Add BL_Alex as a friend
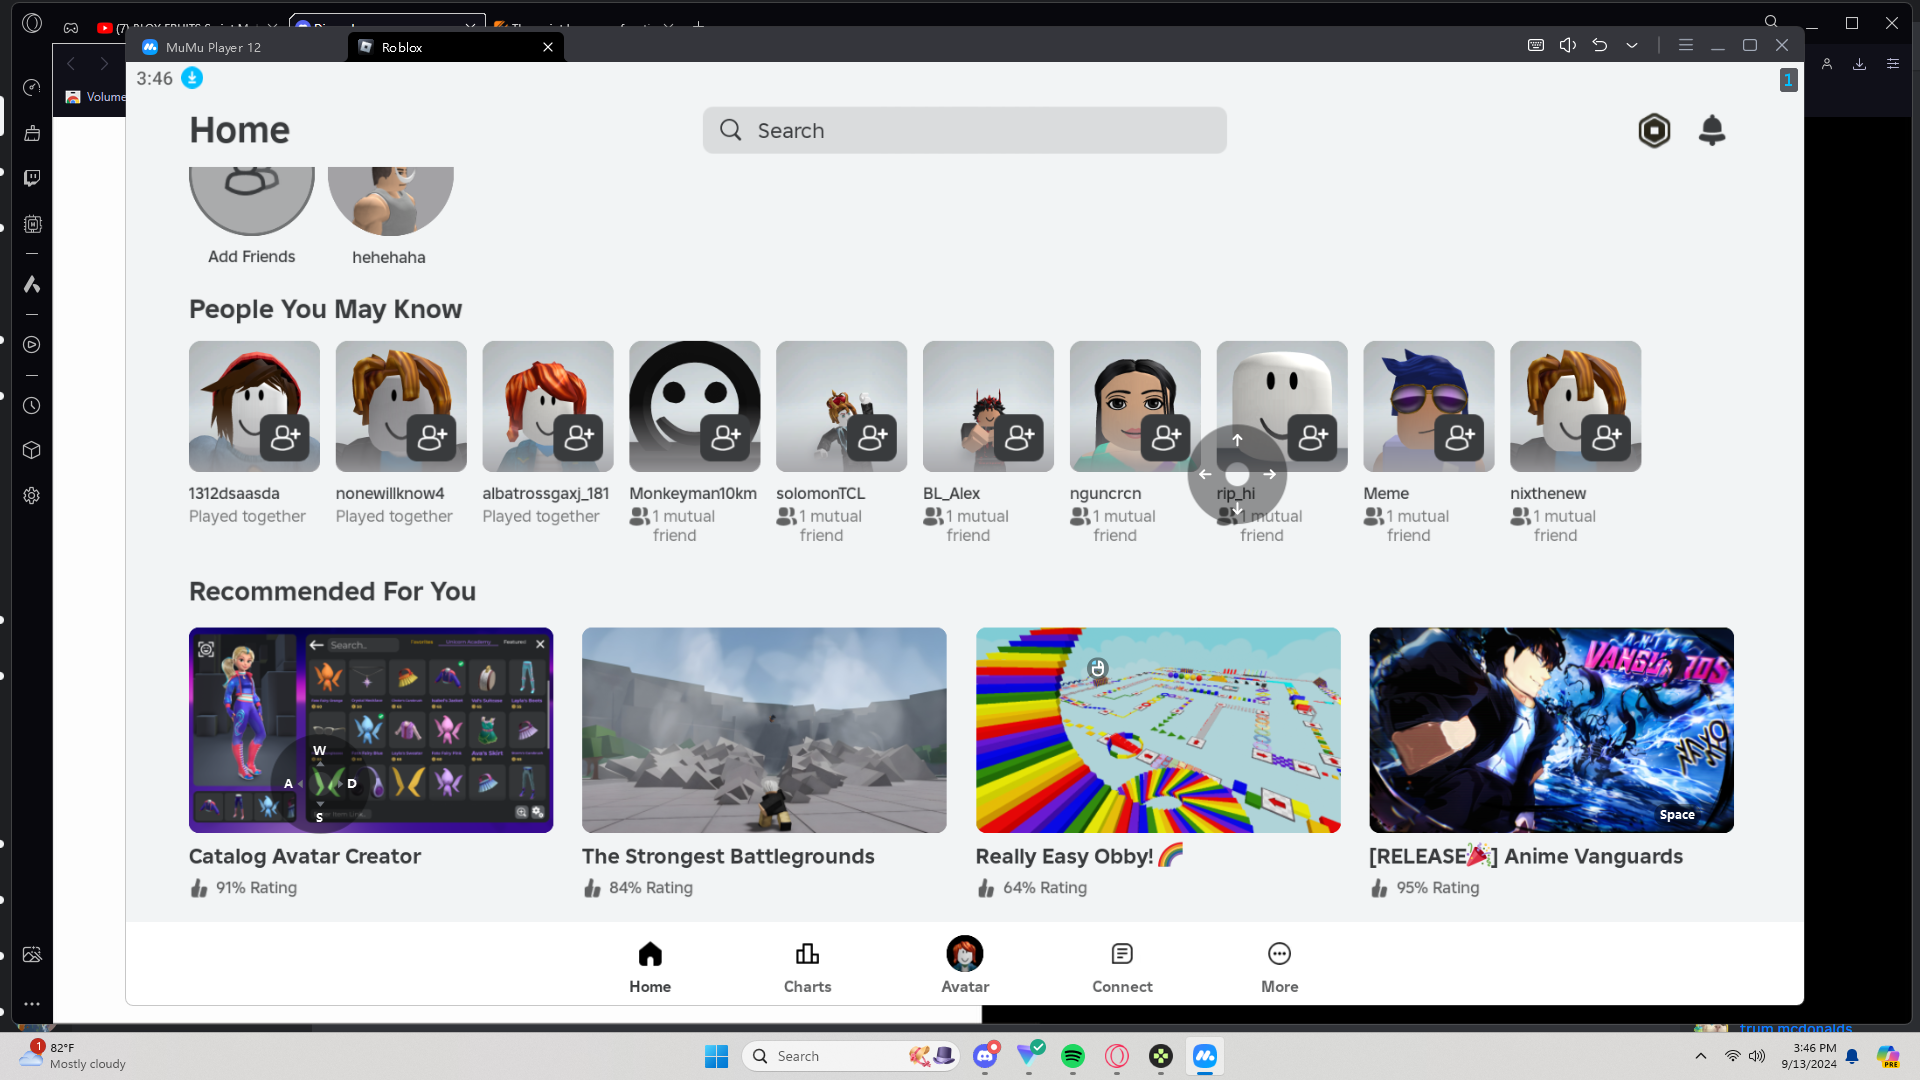Screen dimensions: 1920x1080 [x=1020, y=437]
